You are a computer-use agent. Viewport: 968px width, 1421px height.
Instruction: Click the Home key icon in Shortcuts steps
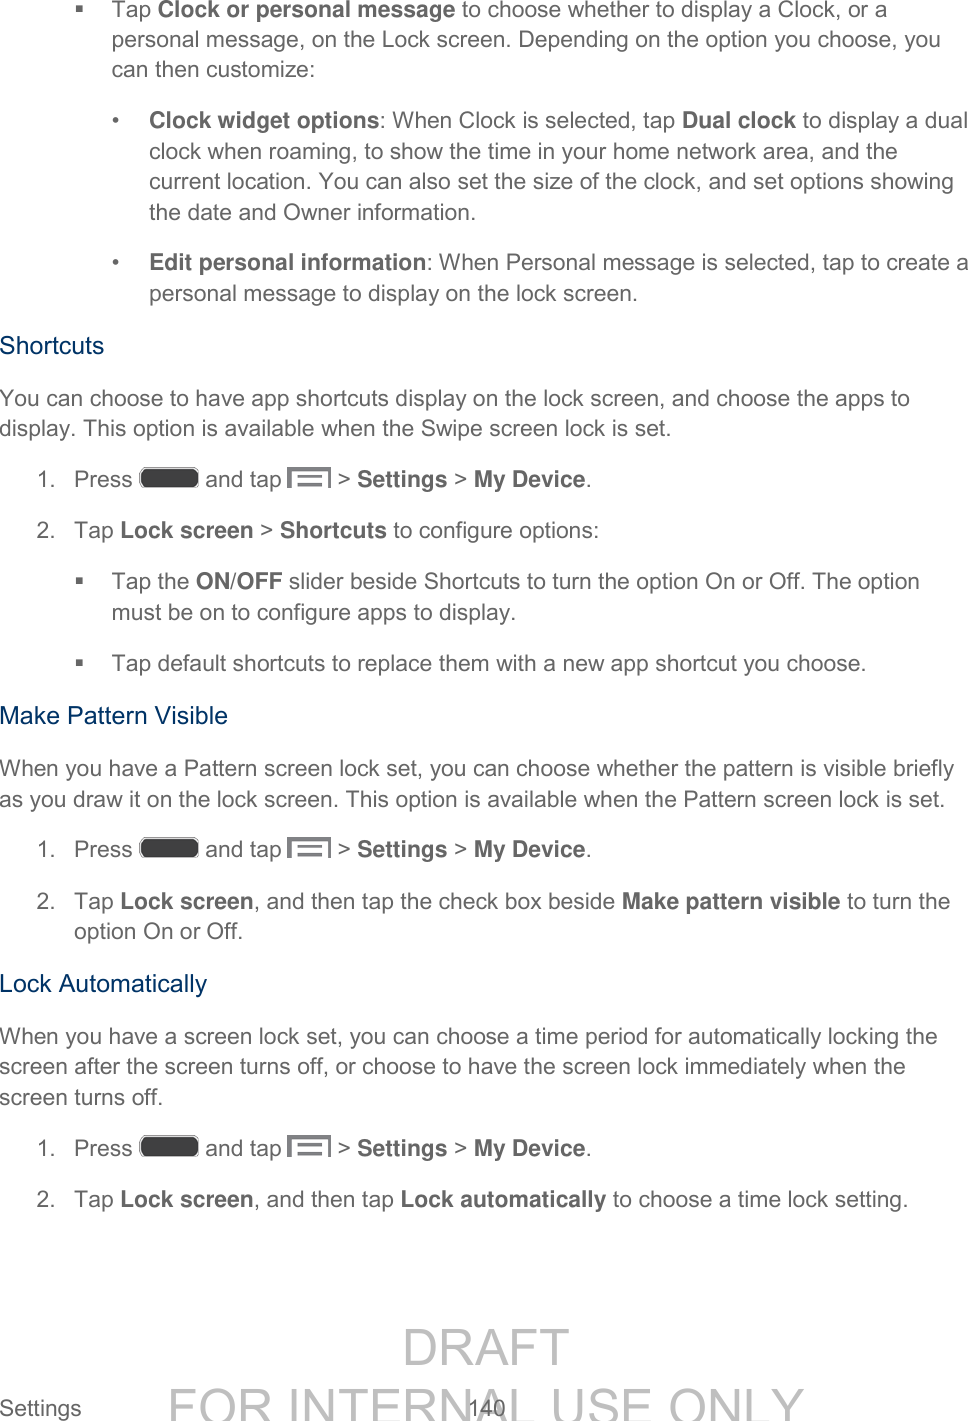169,478
